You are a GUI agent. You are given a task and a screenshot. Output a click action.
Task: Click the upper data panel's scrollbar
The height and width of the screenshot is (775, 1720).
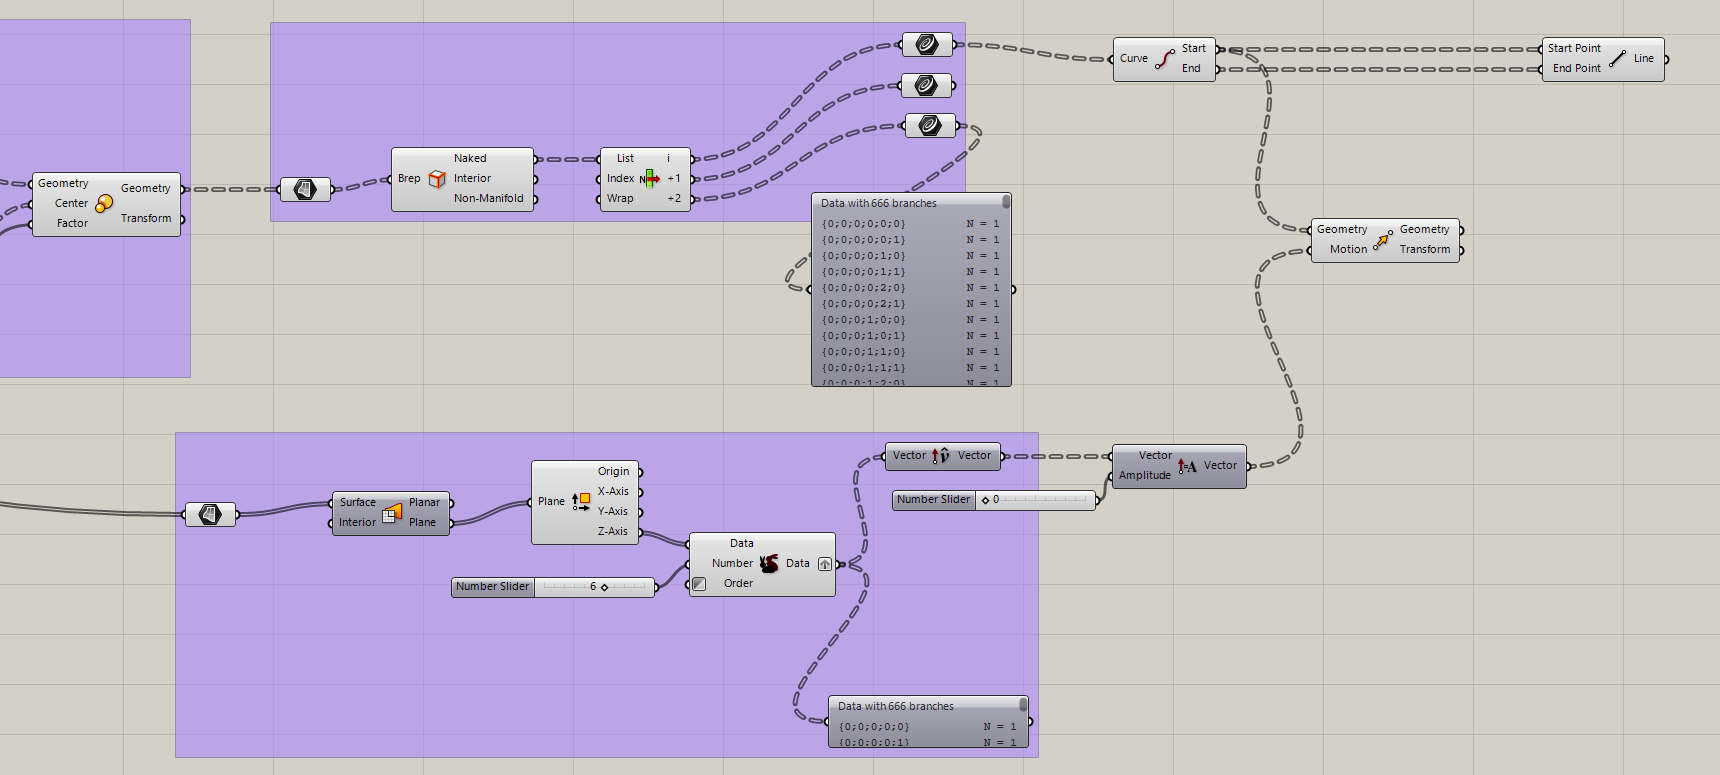(1006, 202)
